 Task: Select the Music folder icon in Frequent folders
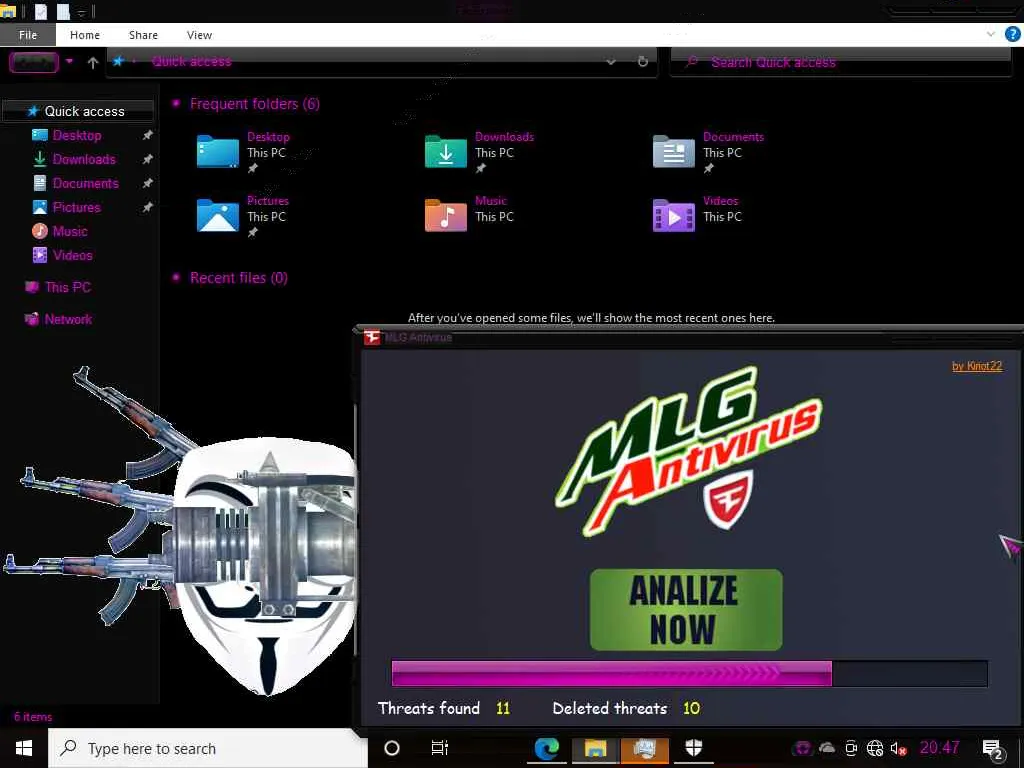pyautogui.click(x=445, y=216)
